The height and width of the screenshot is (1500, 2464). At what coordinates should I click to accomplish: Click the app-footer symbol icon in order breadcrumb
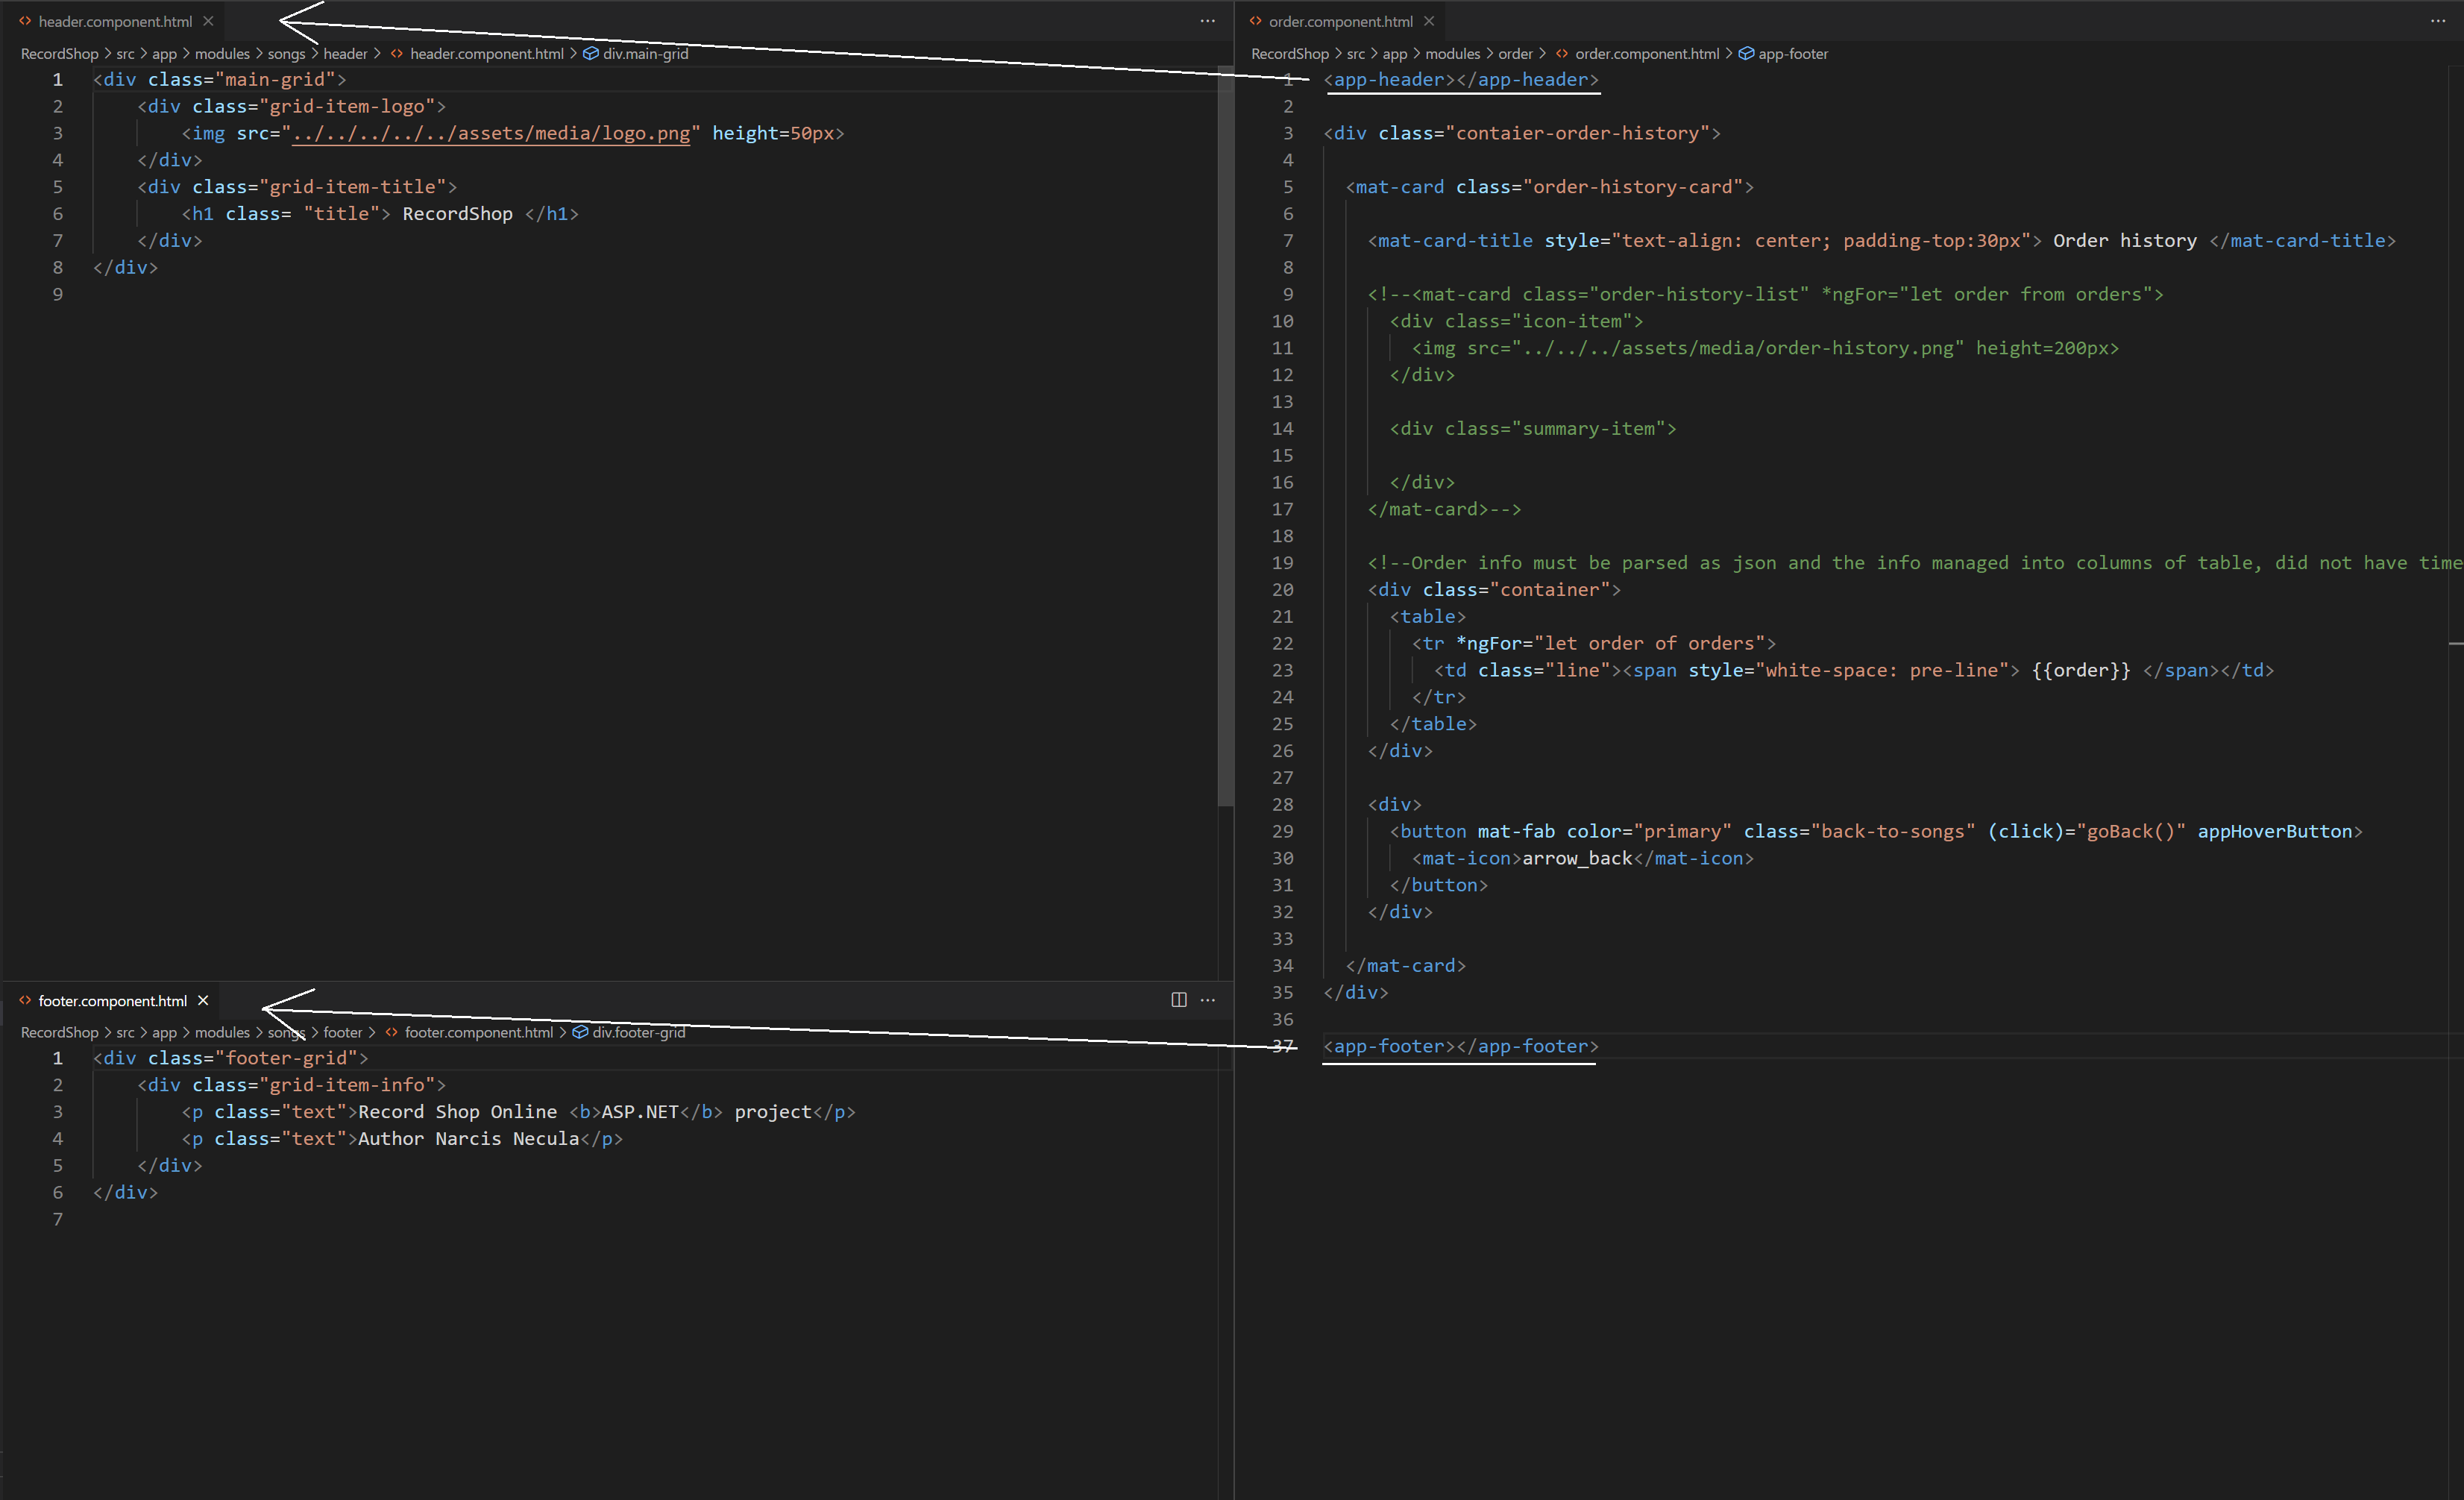click(1746, 53)
